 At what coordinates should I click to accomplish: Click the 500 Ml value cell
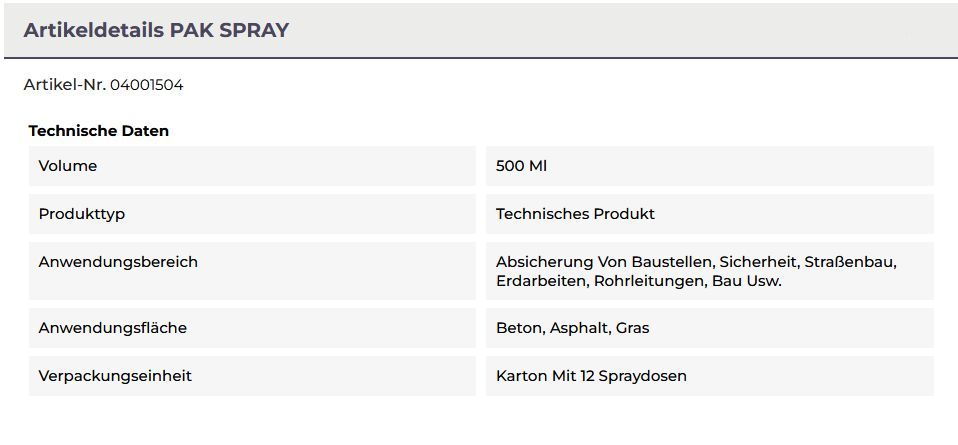(521, 166)
